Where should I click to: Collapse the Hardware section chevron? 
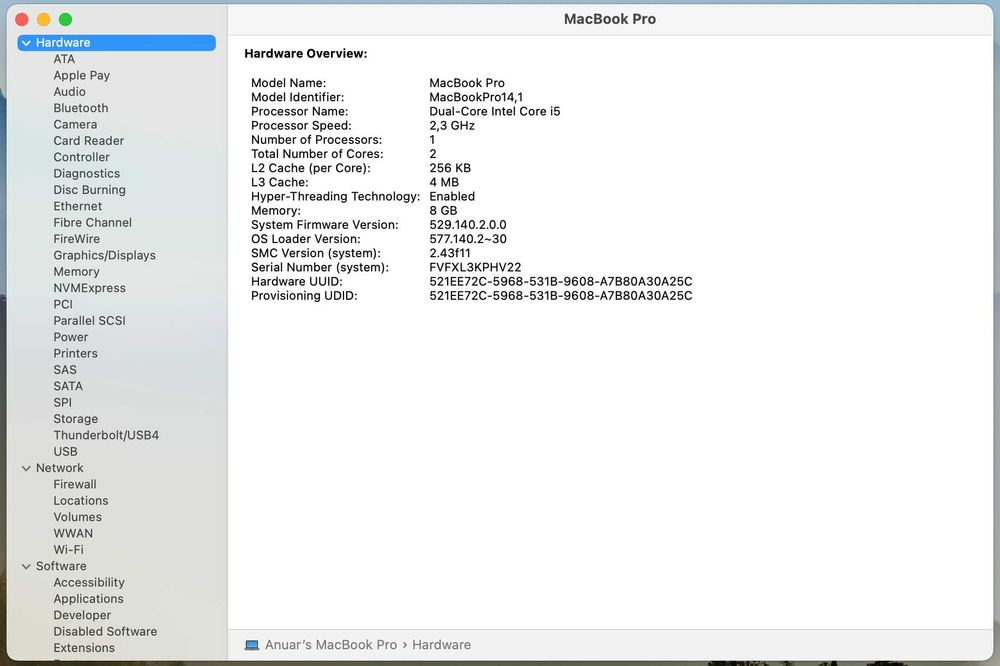point(26,43)
